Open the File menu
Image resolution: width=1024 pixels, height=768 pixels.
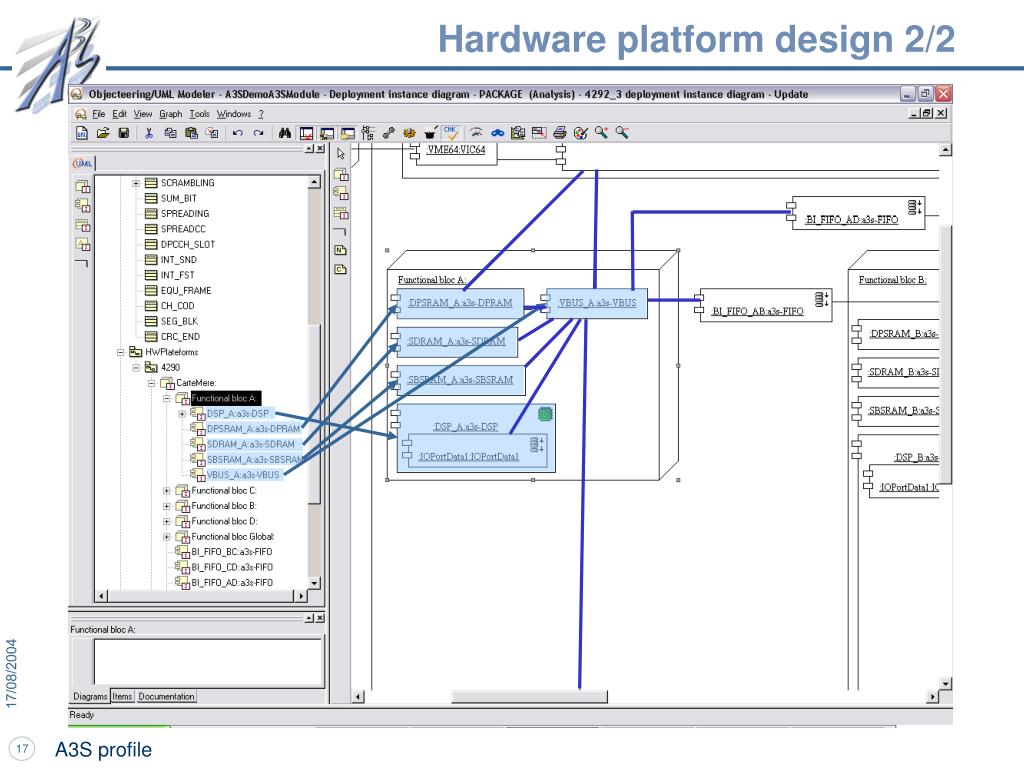coord(99,114)
